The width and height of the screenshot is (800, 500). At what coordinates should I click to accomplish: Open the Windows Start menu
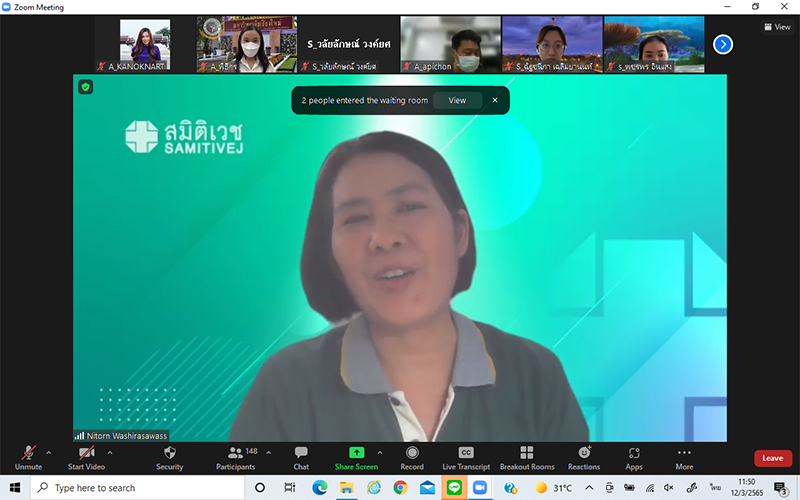[x=15, y=488]
